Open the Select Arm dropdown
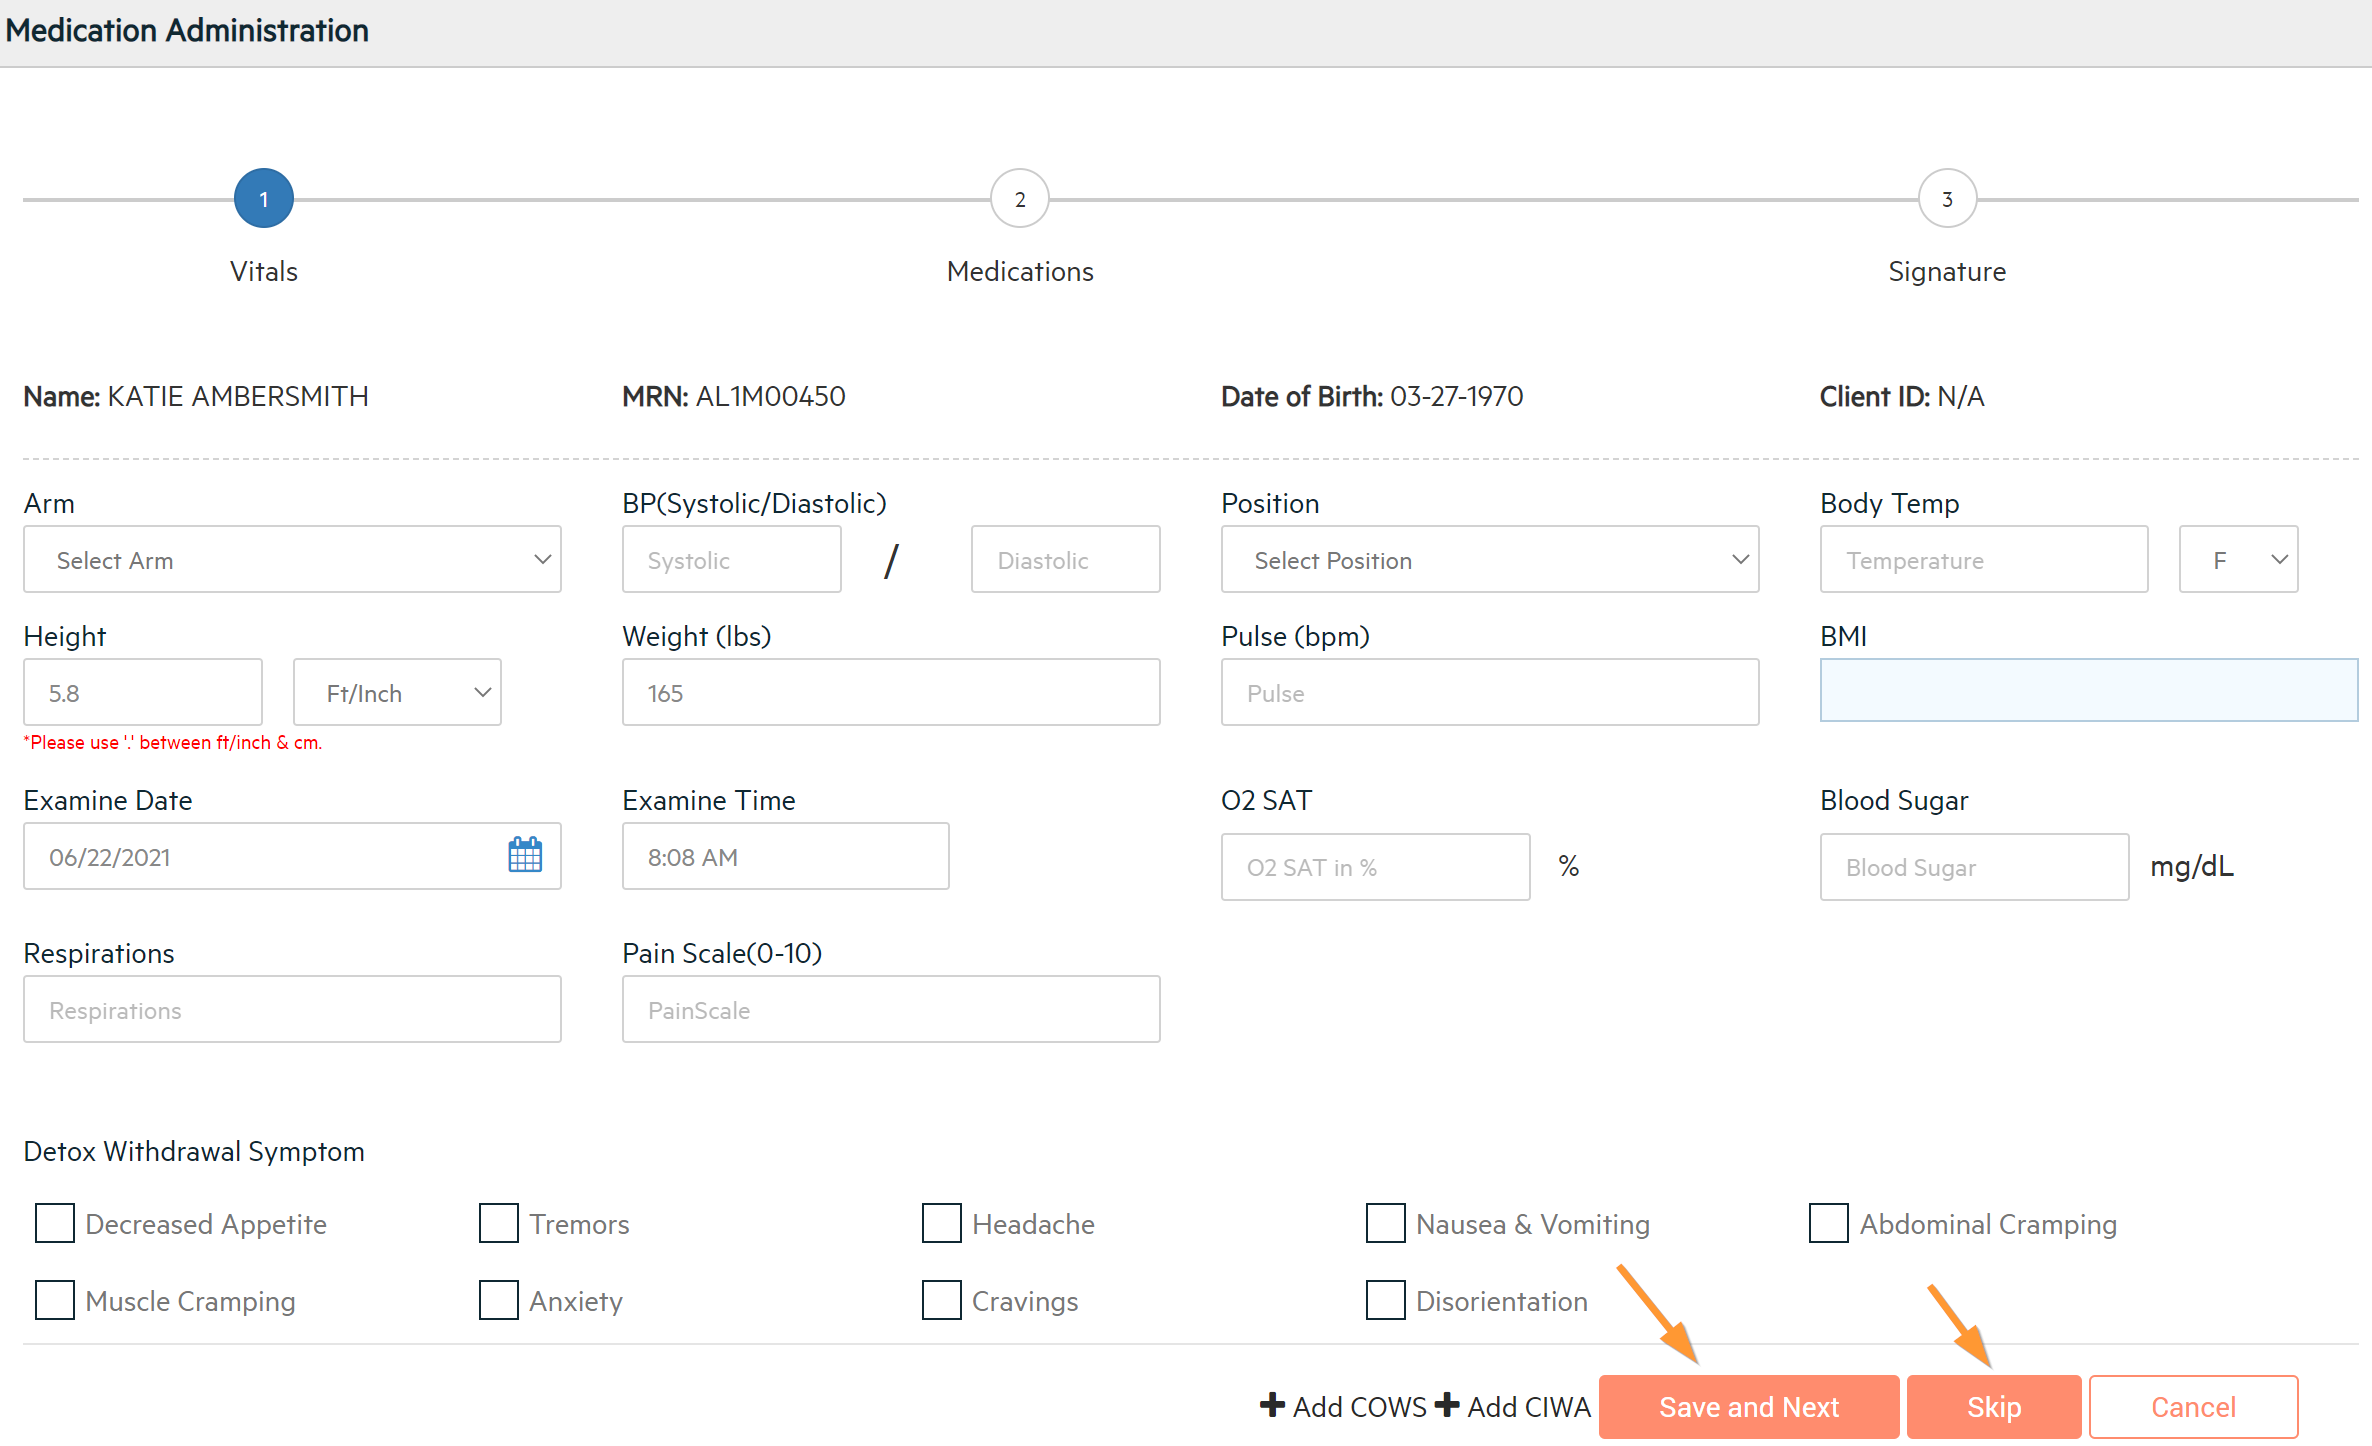The width and height of the screenshot is (2372, 1446). [x=292, y=560]
